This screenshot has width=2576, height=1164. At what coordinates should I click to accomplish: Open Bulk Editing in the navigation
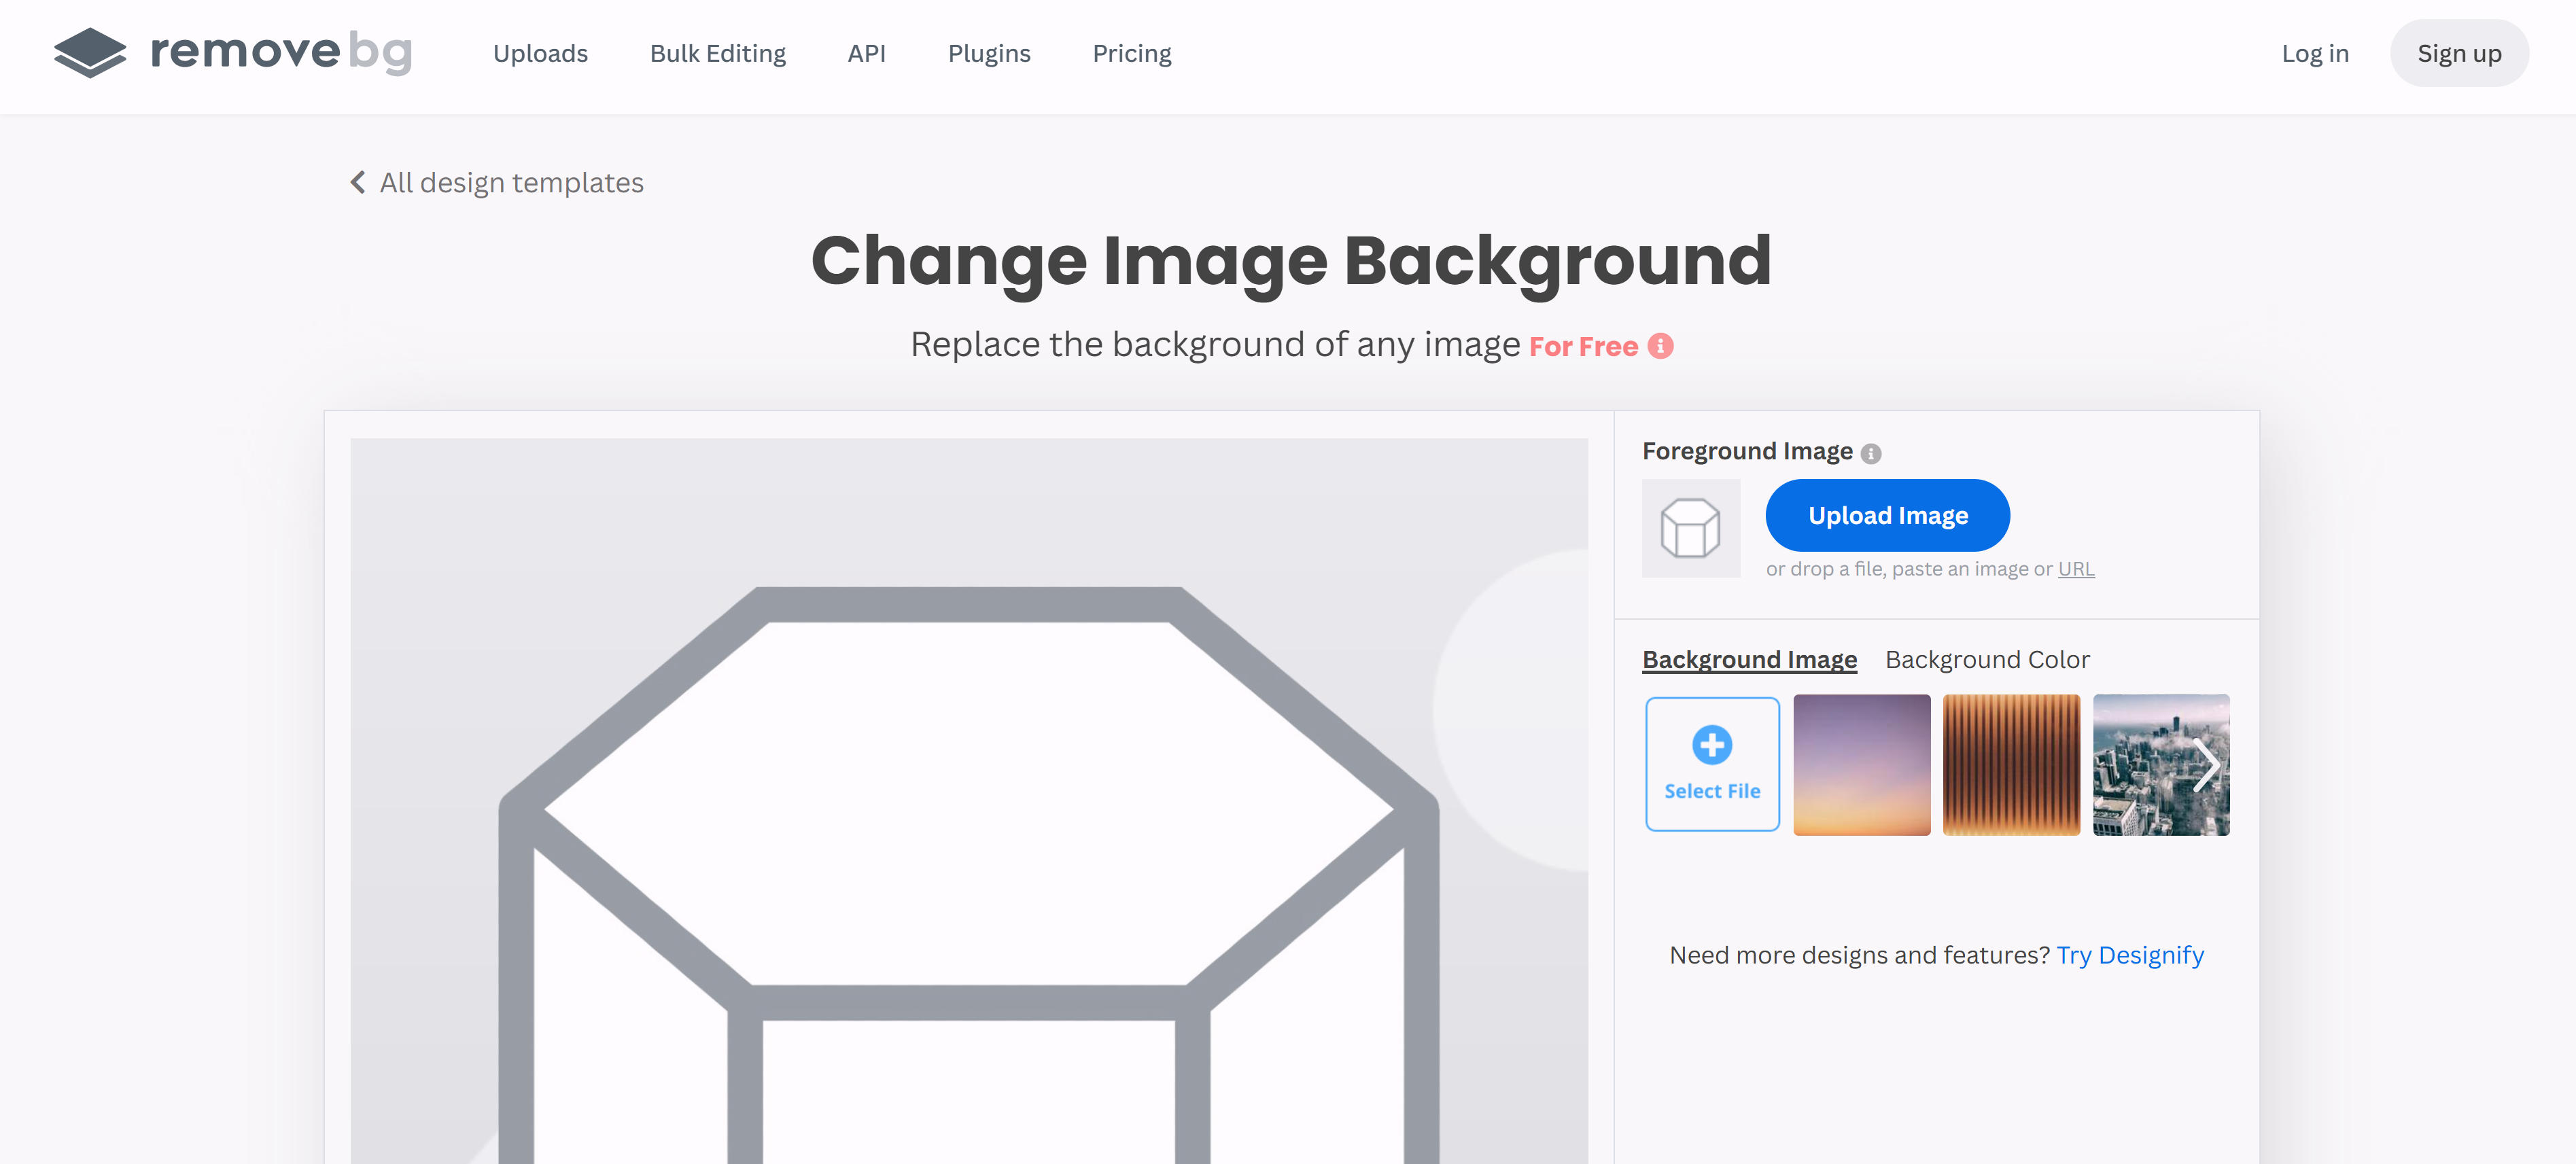point(717,54)
